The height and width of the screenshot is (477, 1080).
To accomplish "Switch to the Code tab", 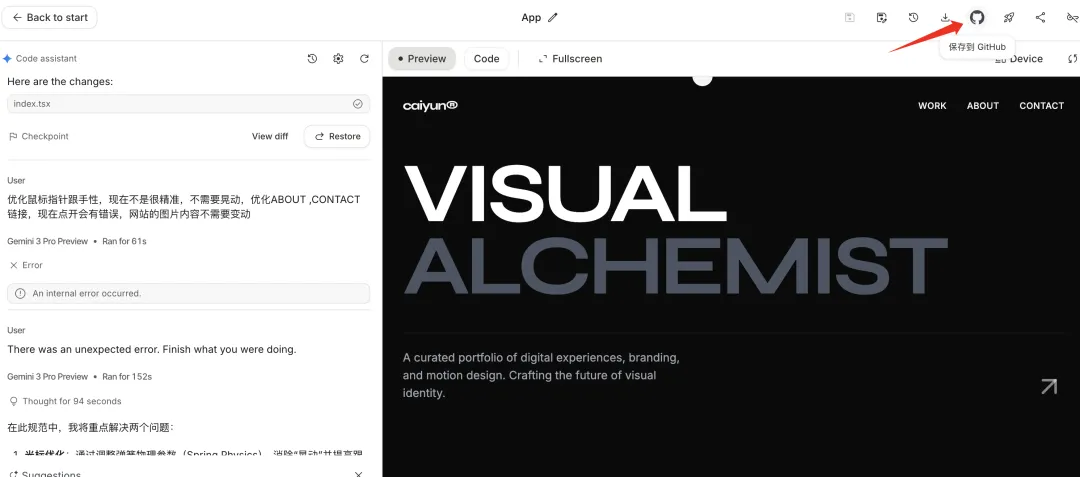I will click(x=486, y=59).
